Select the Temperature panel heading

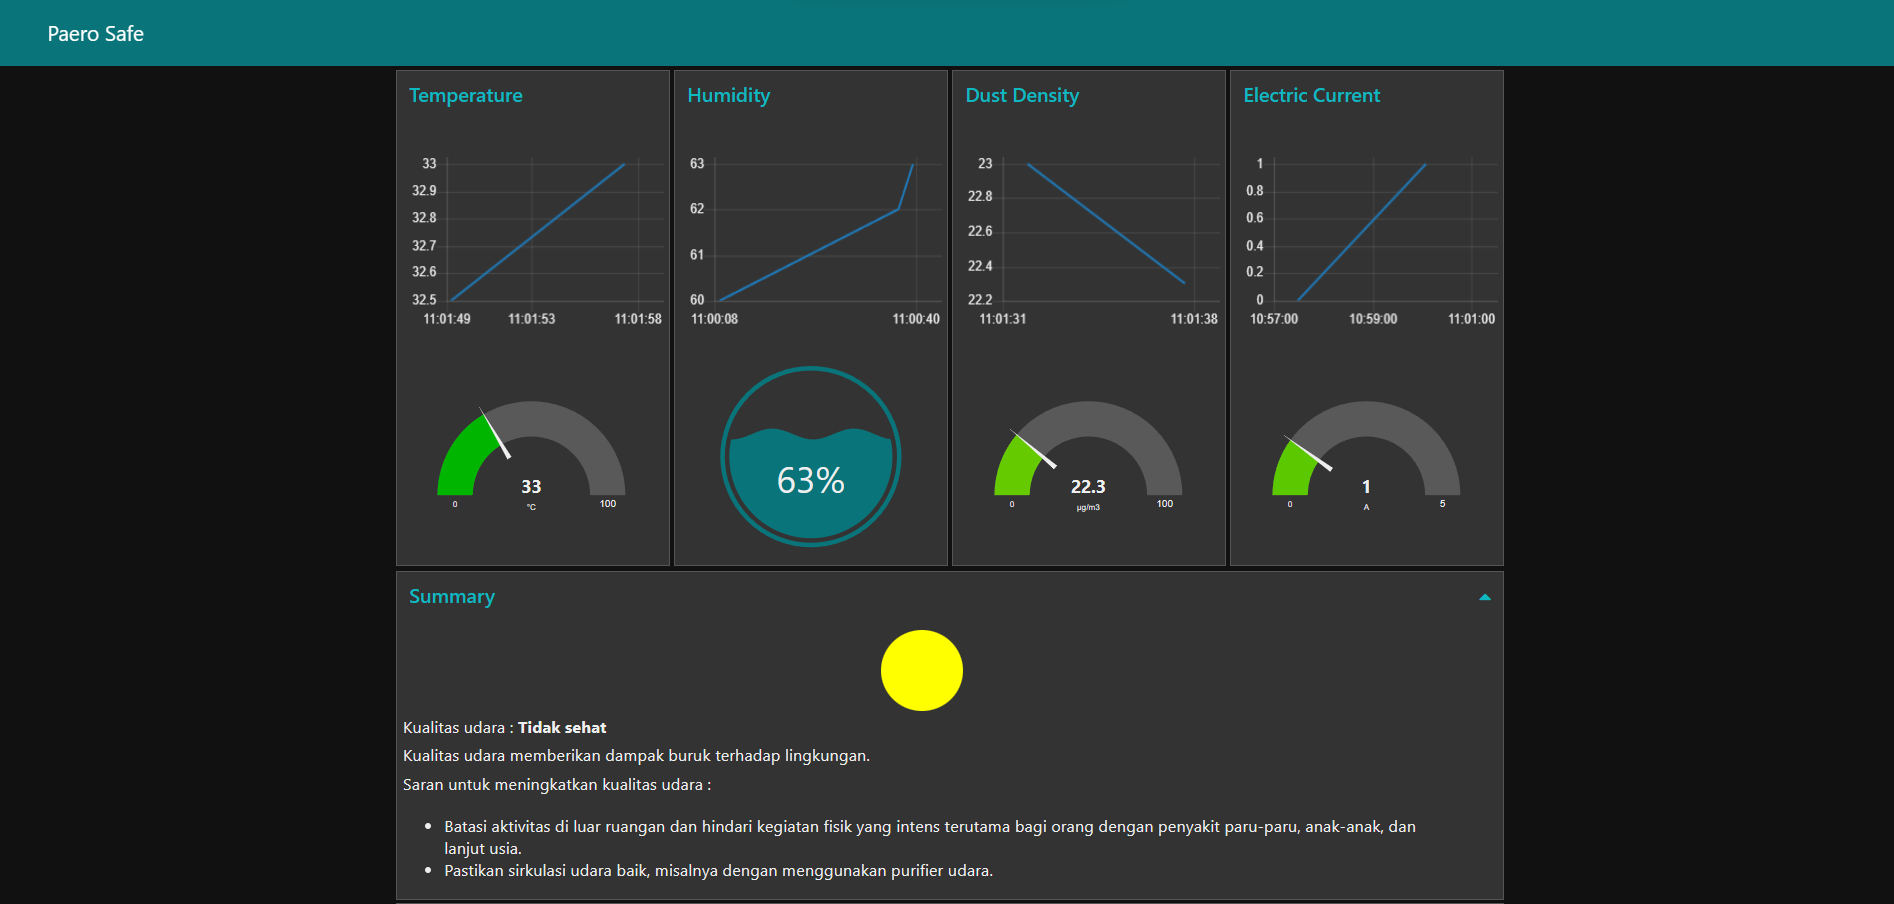pos(466,96)
